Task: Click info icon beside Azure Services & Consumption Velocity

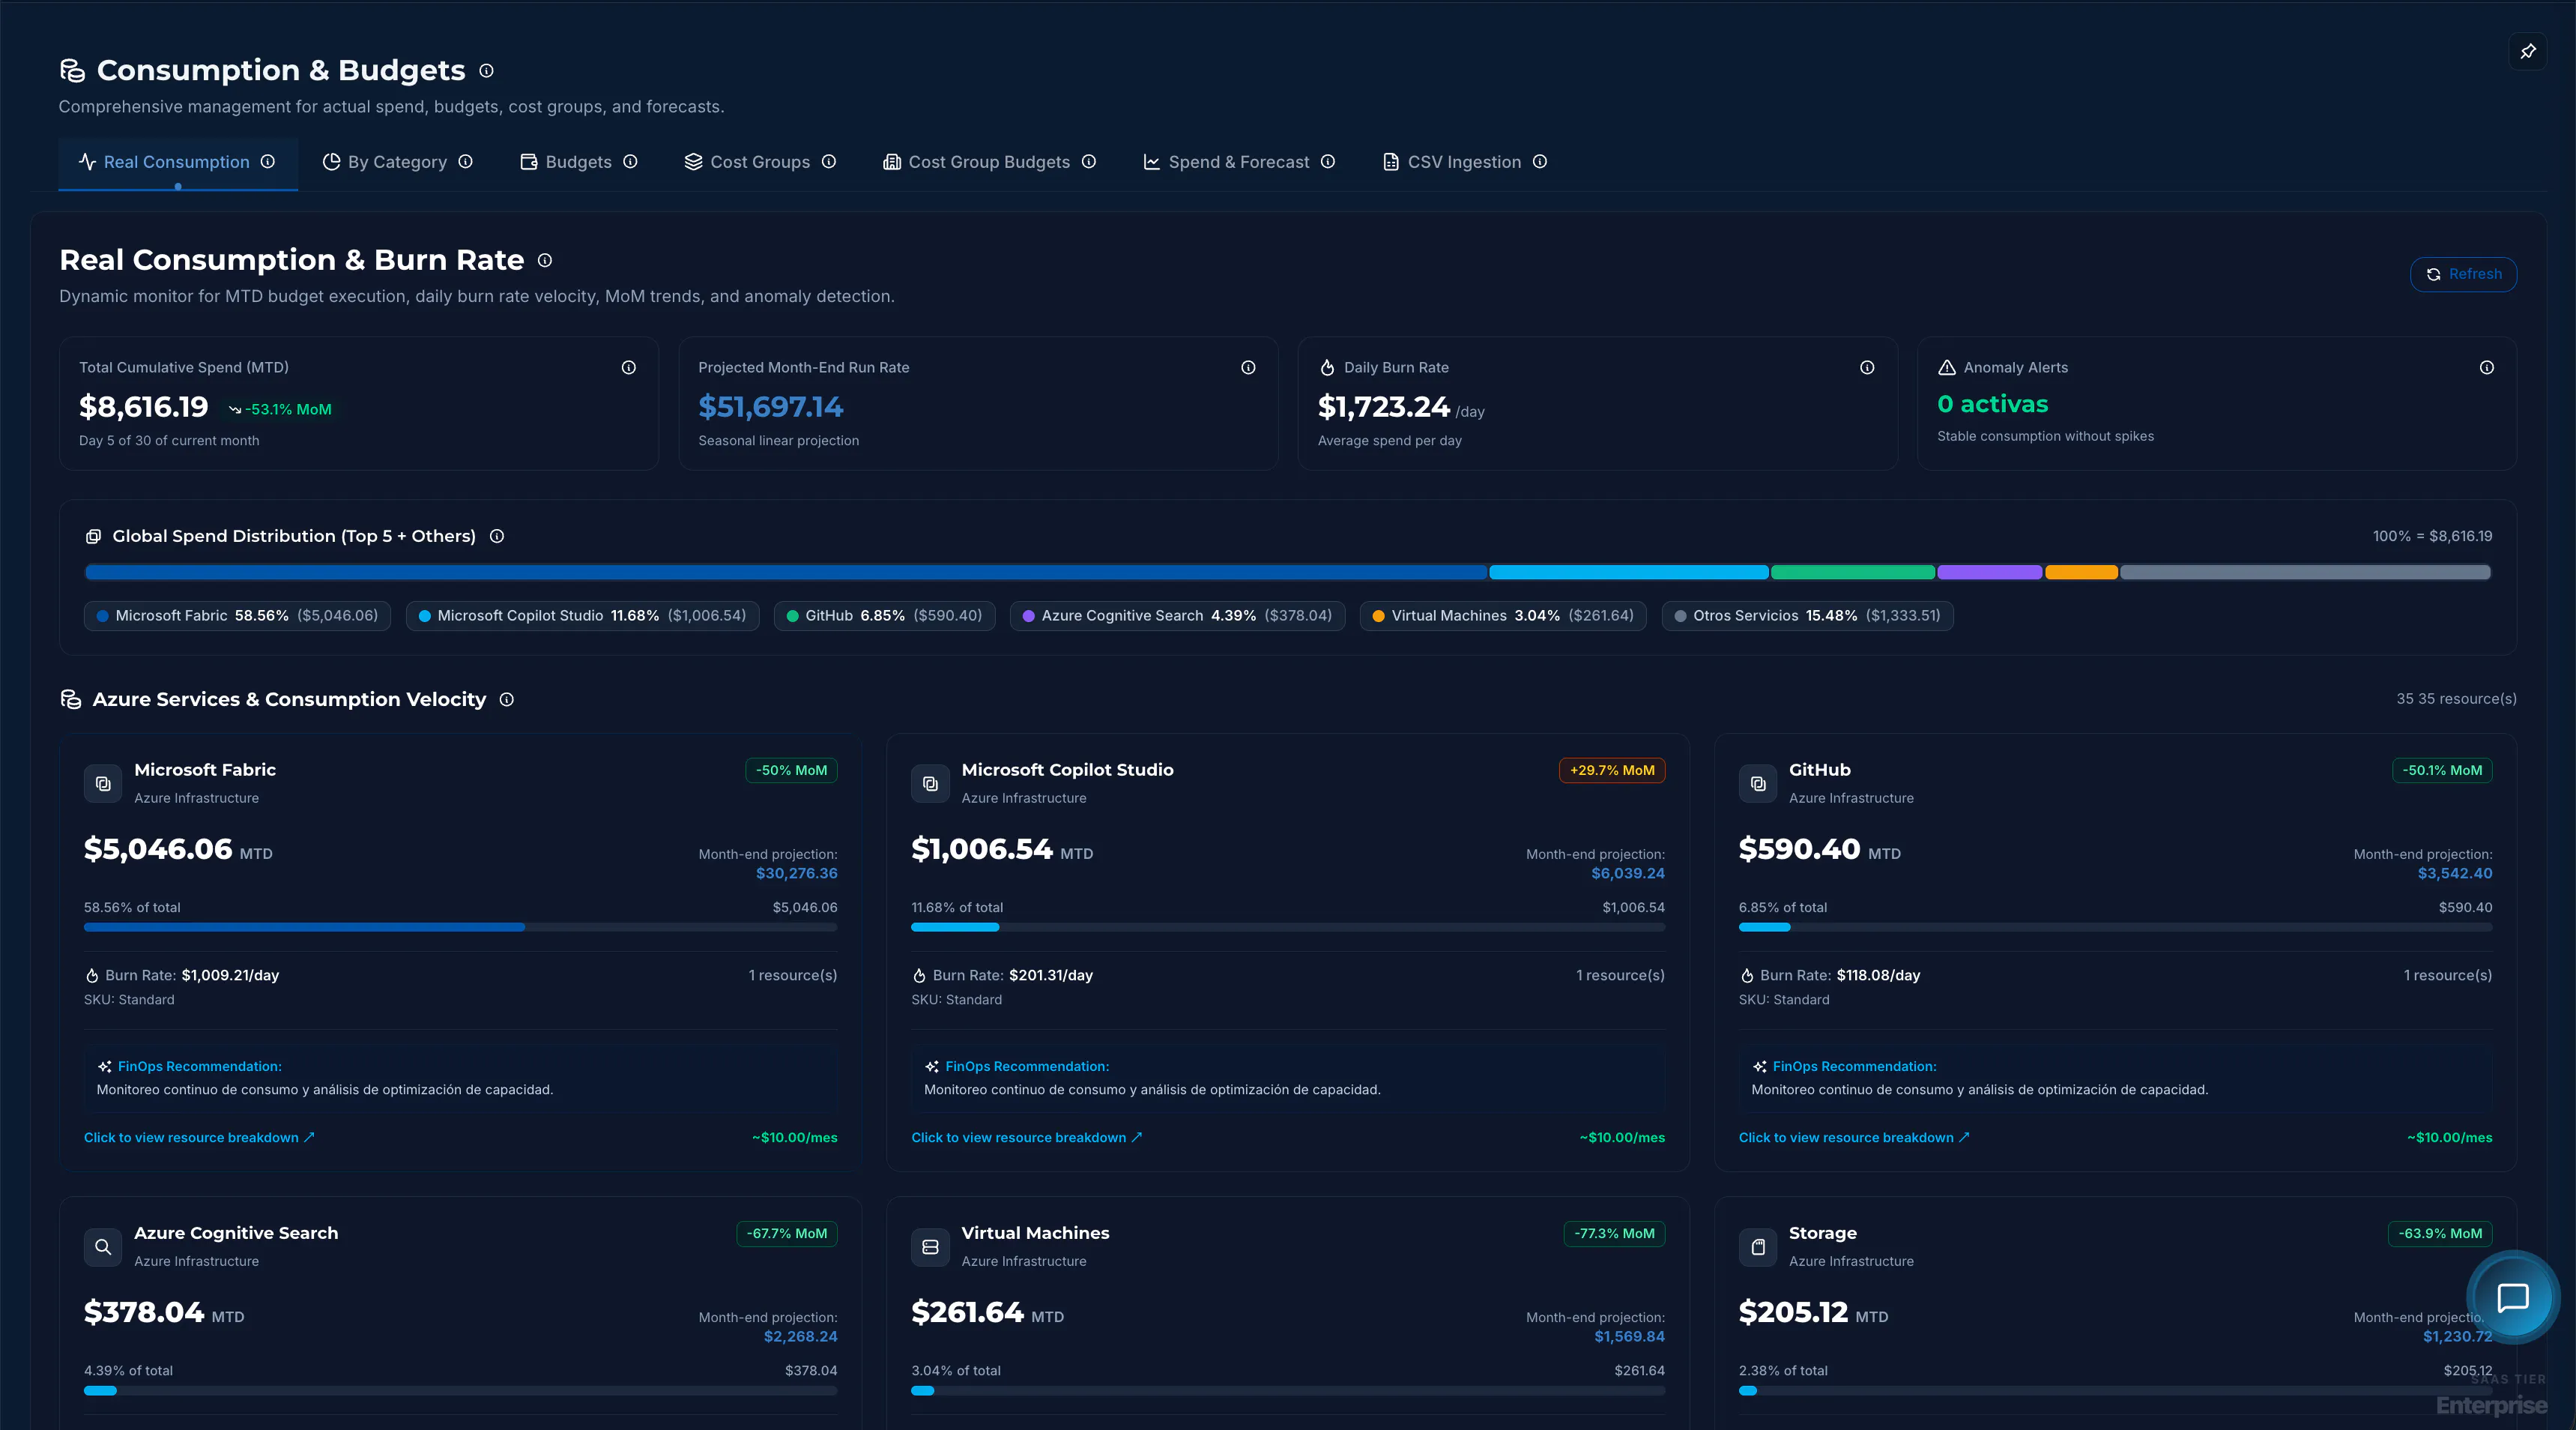Action: click(x=507, y=699)
